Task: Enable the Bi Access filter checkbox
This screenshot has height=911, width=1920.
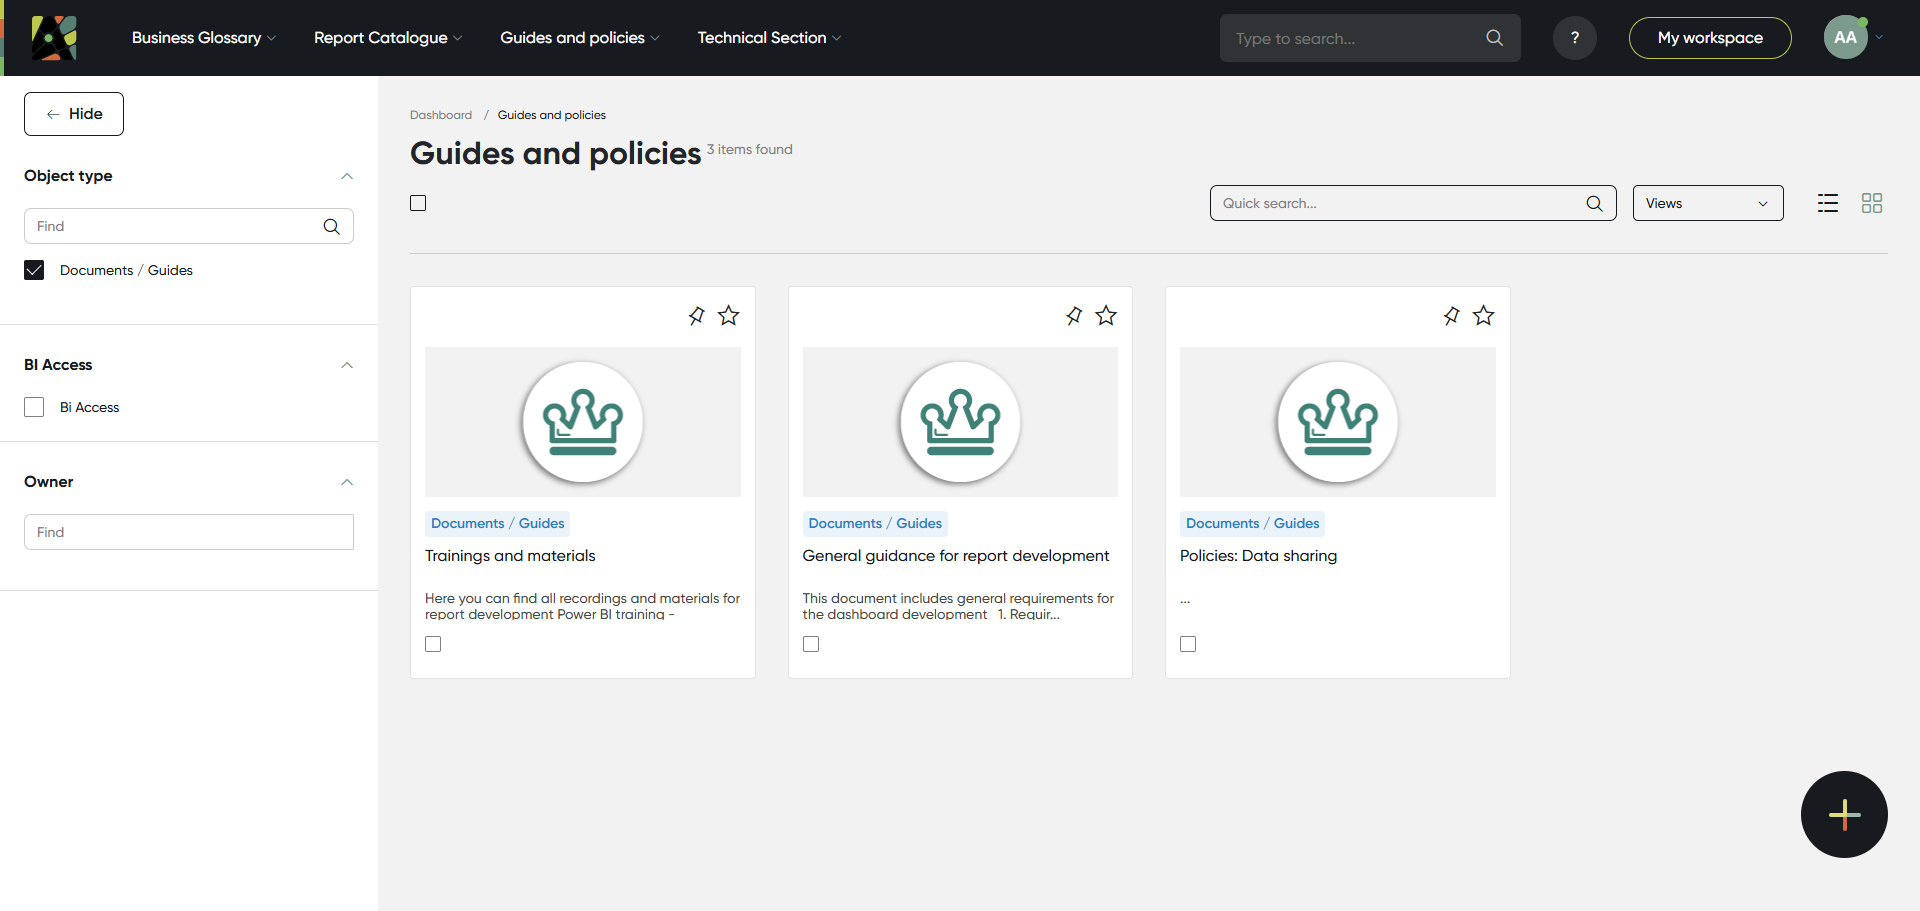Action: click(35, 407)
